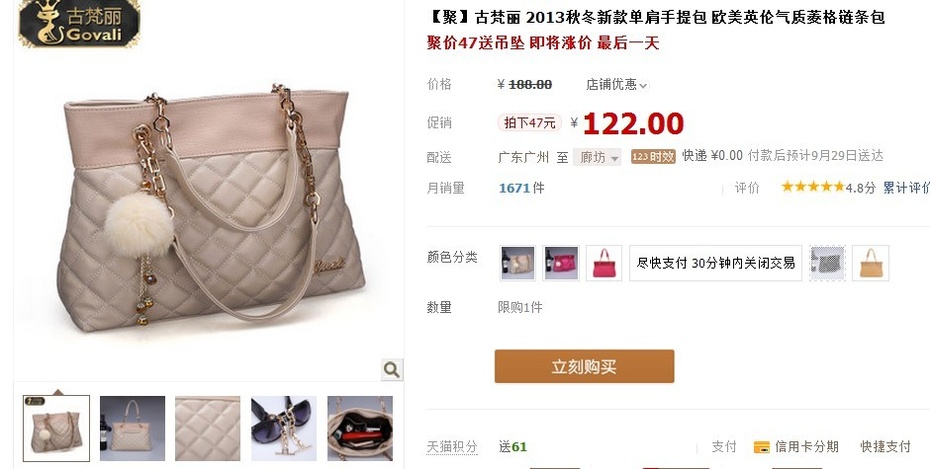This screenshot has height=469, width=930.
Task: Click the credit card installment icon
Action: (762, 447)
